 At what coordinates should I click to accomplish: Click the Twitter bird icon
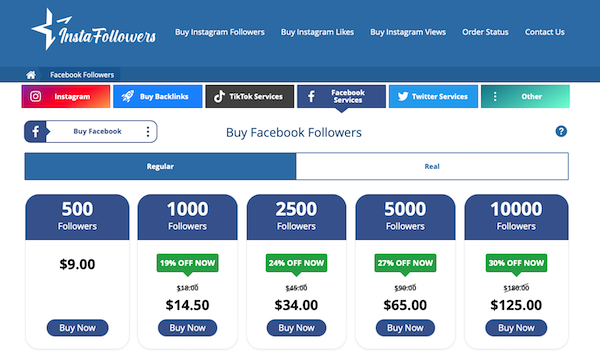coord(403,96)
